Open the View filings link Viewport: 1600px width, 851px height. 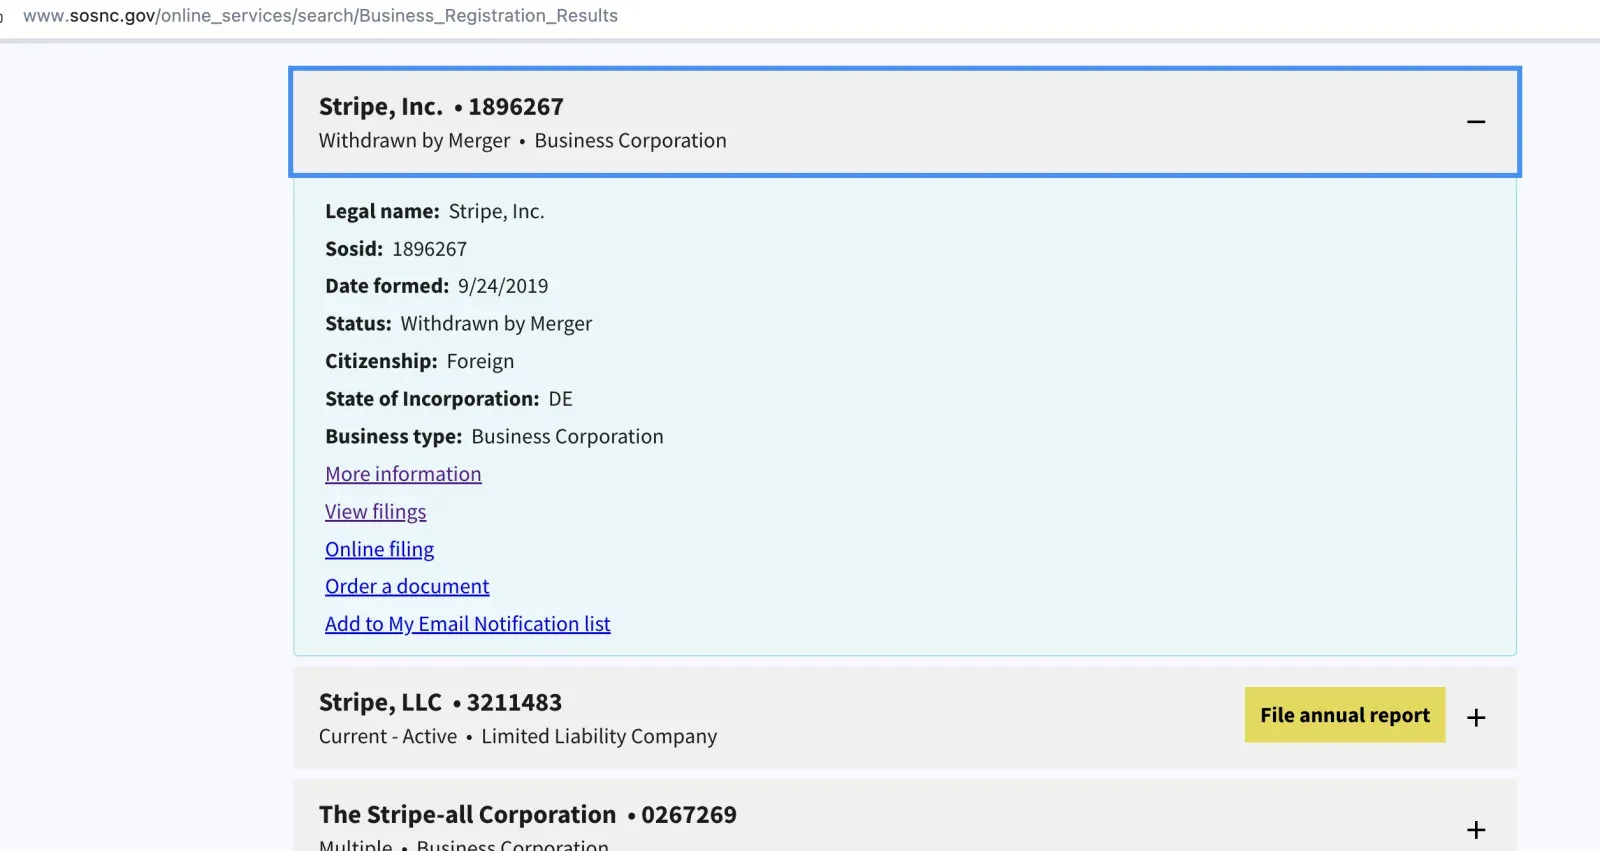(x=375, y=512)
